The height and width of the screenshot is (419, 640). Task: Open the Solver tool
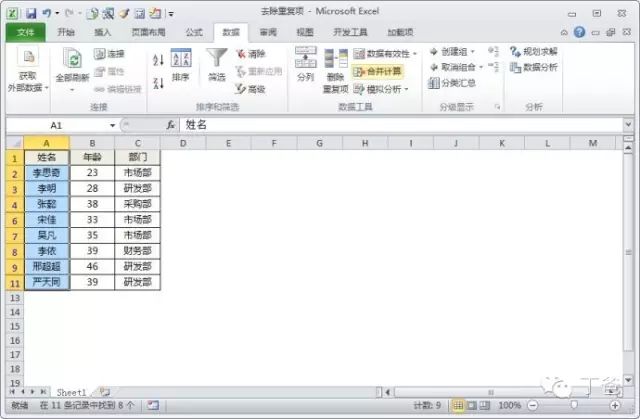point(533,51)
